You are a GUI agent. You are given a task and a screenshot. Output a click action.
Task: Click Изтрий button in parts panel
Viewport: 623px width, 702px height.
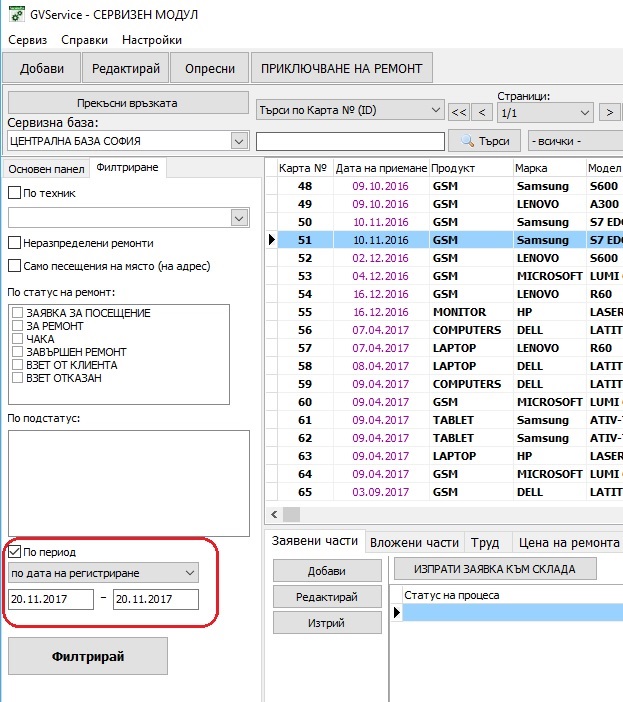(327, 623)
